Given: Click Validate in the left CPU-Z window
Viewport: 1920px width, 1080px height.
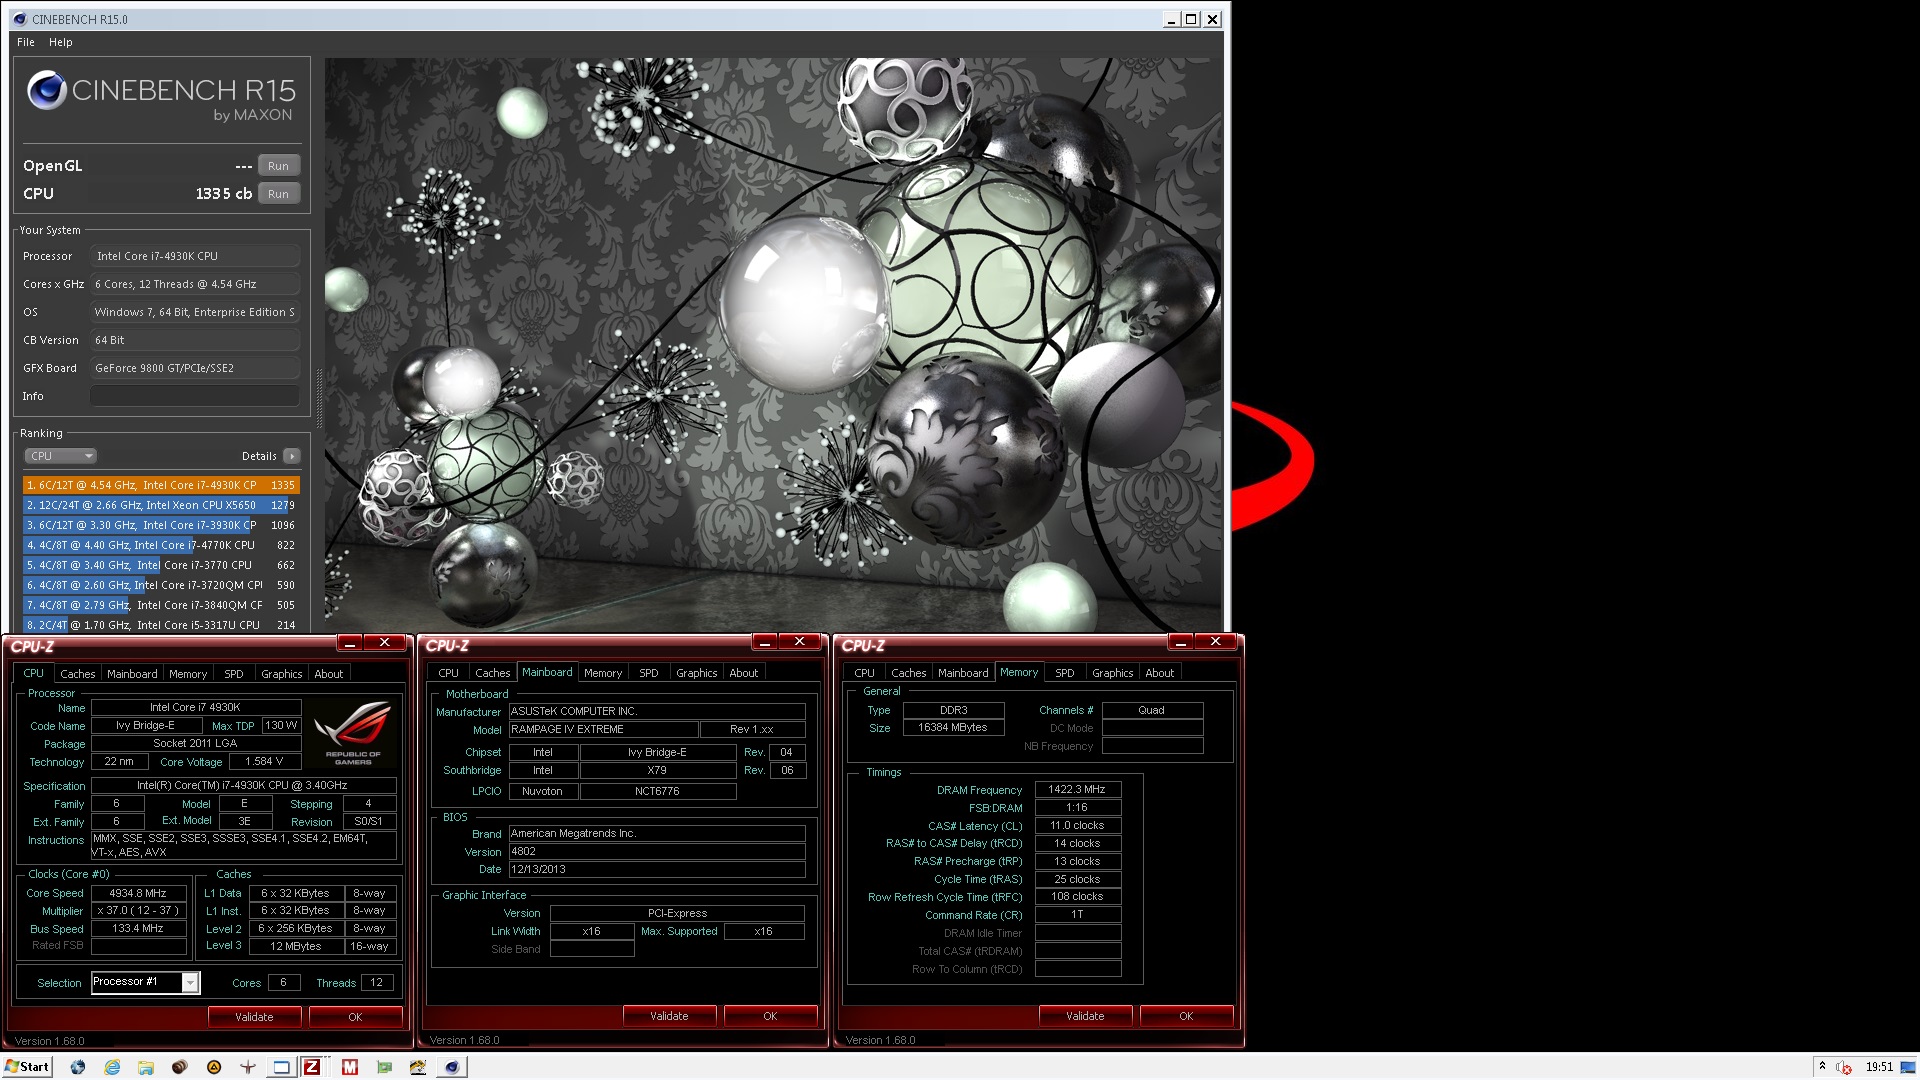Looking at the screenshot, I should click(x=254, y=1017).
